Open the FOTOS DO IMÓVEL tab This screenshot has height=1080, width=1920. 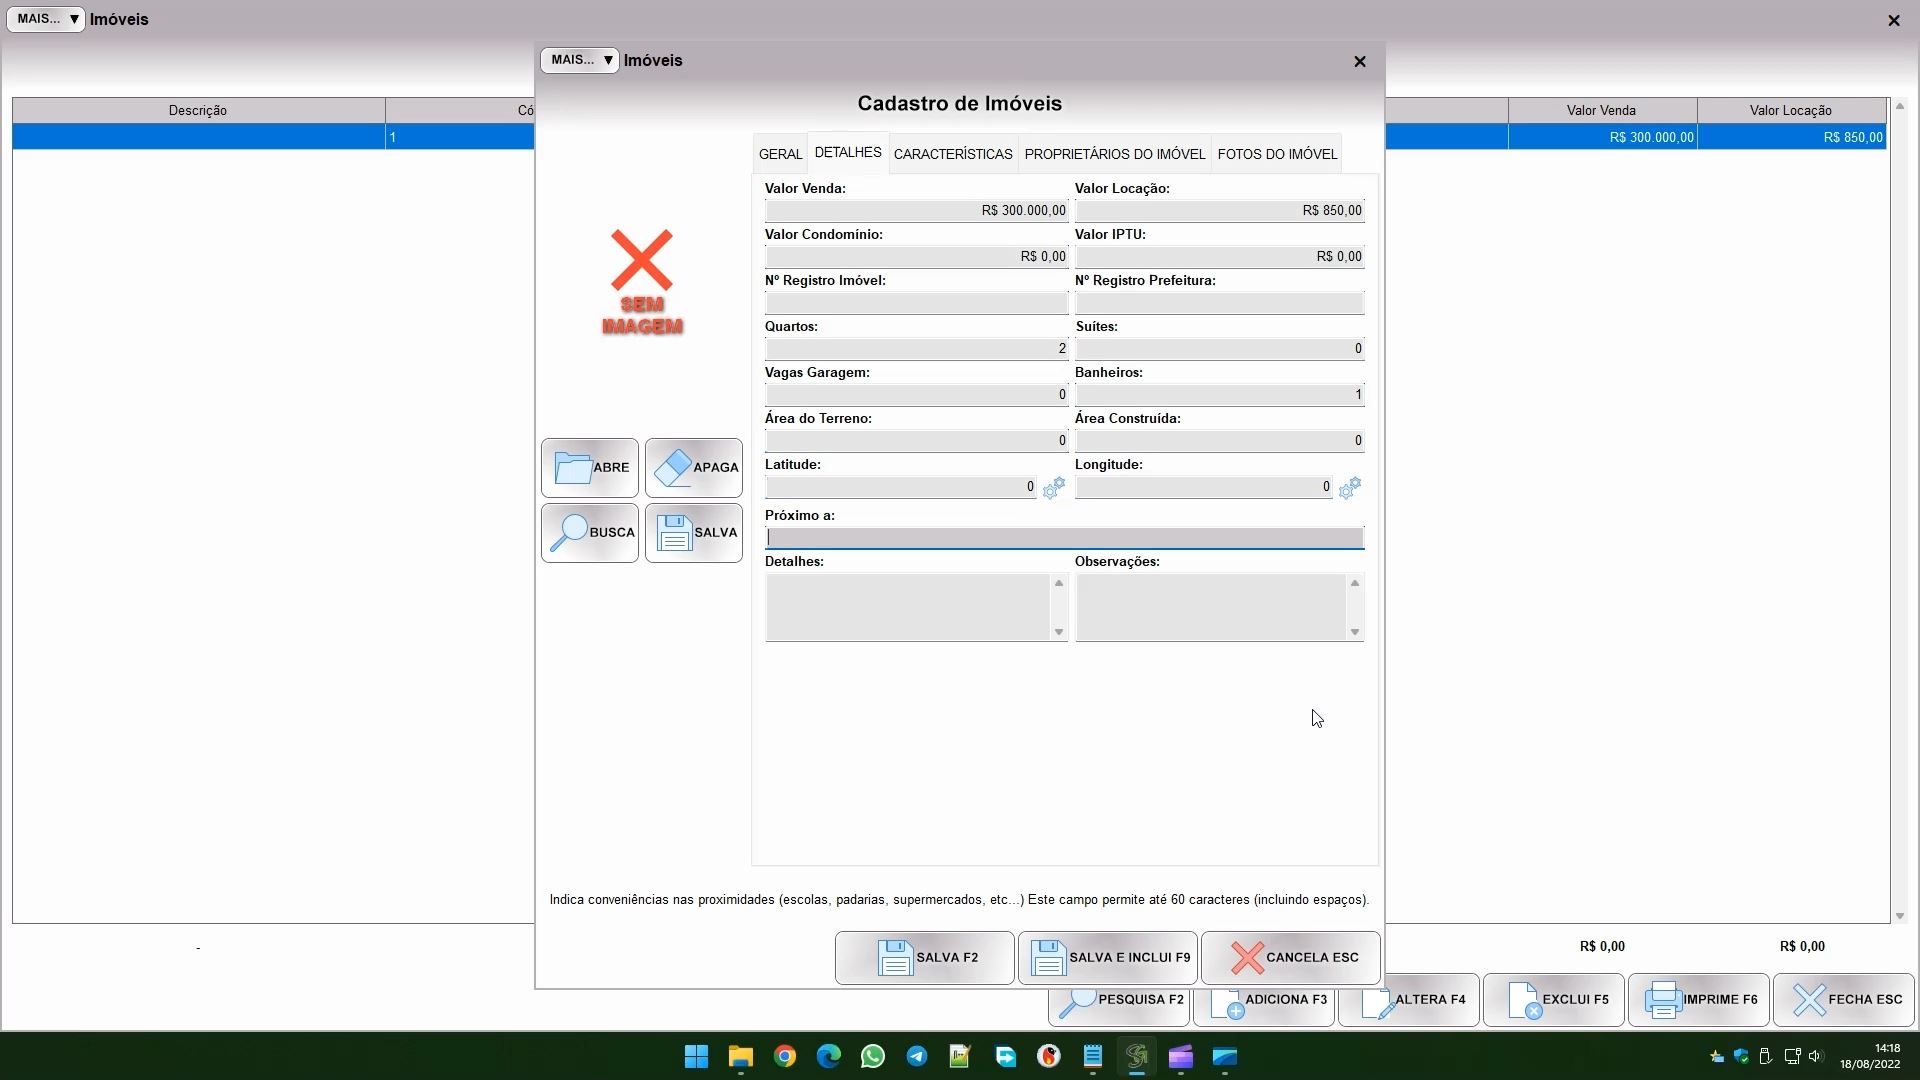(1277, 155)
